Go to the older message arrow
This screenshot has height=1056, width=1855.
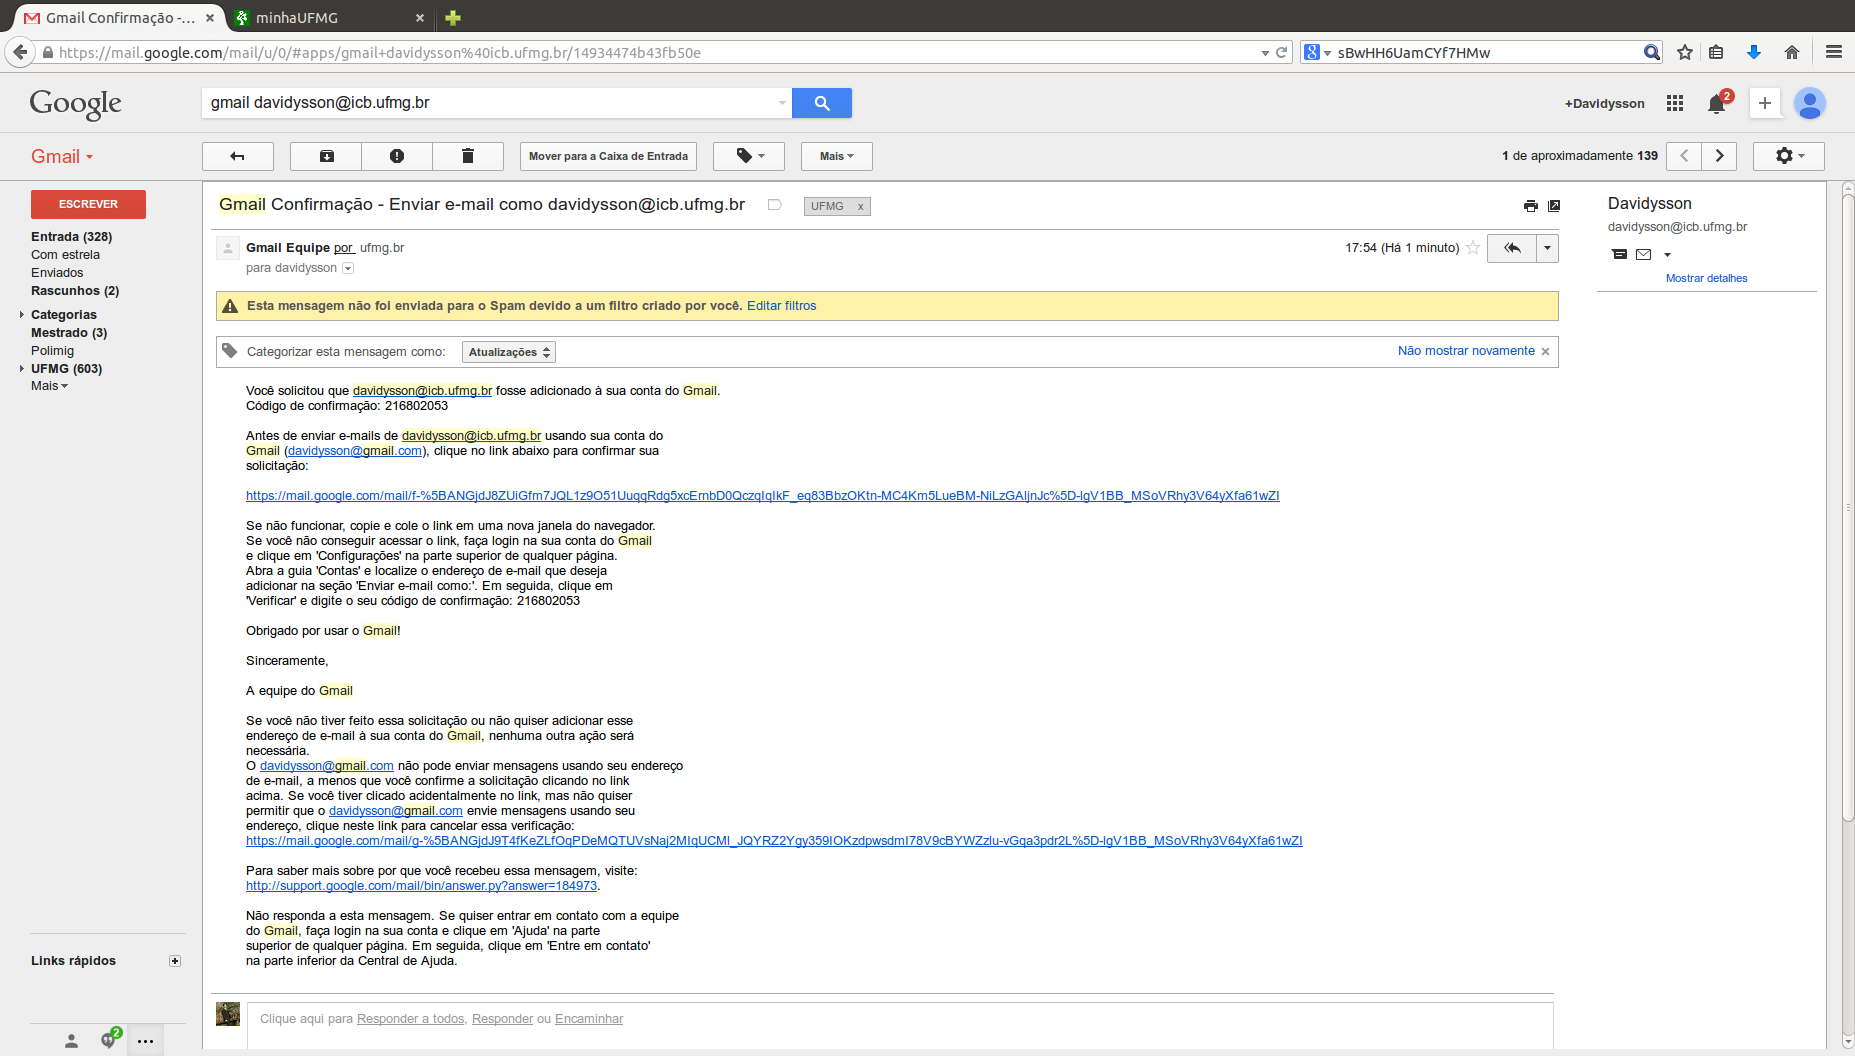[x=1719, y=156]
